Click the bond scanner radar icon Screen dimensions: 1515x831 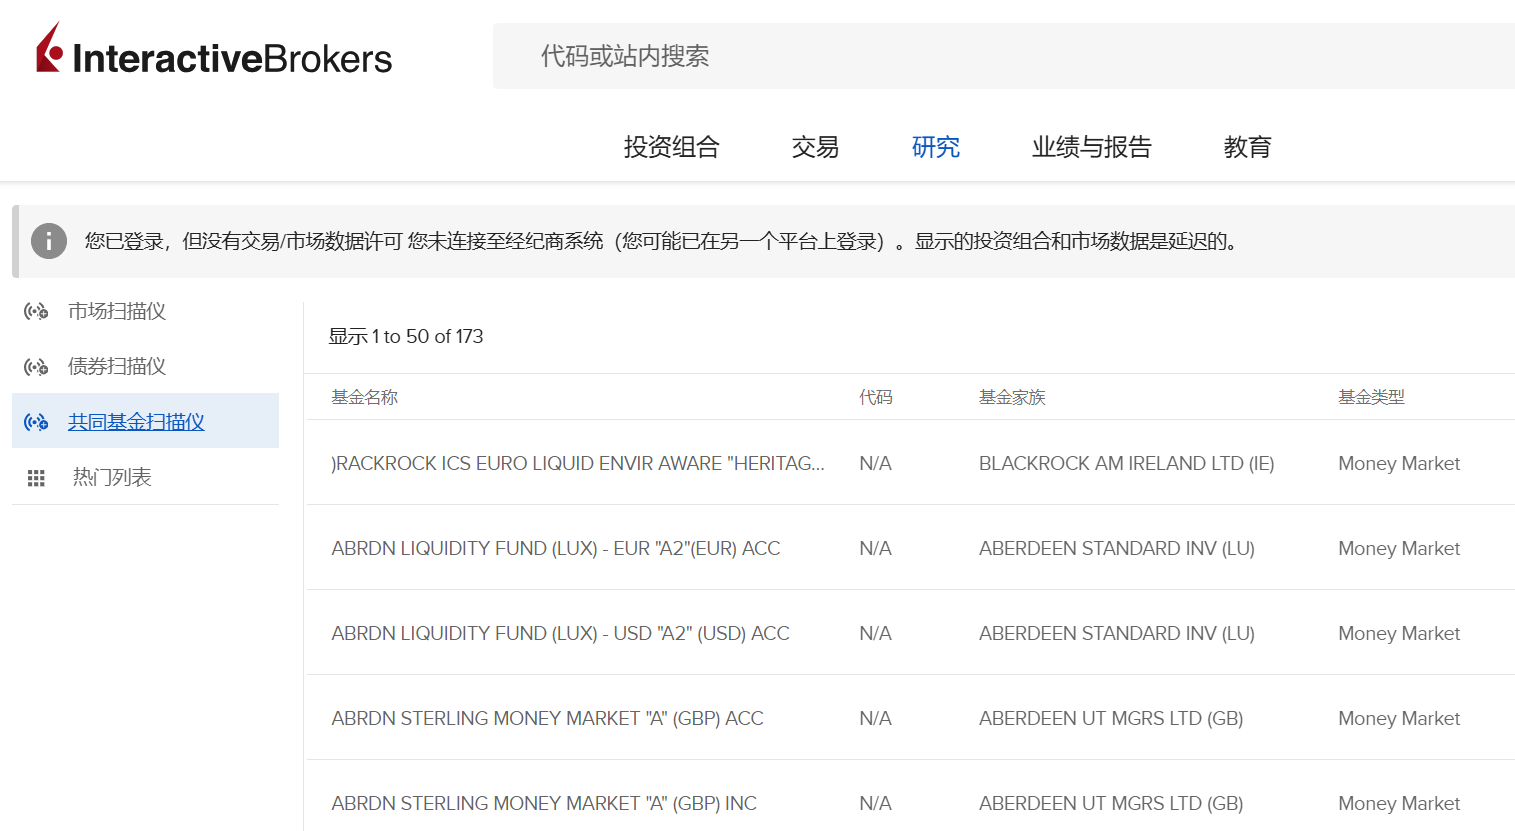click(x=36, y=367)
